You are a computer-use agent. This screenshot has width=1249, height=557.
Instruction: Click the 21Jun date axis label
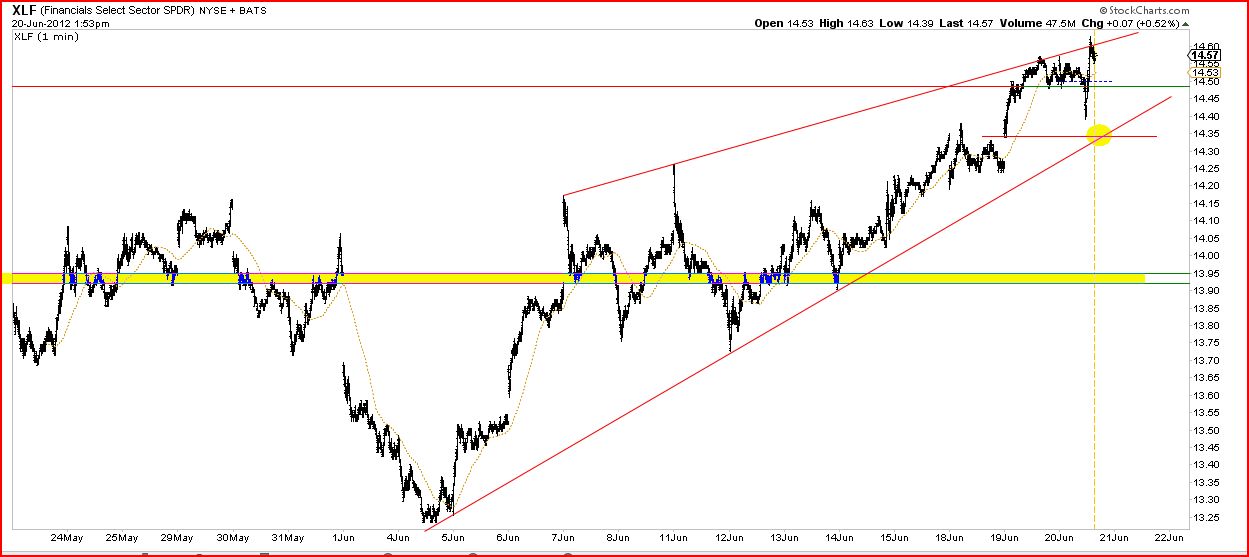1115,536
